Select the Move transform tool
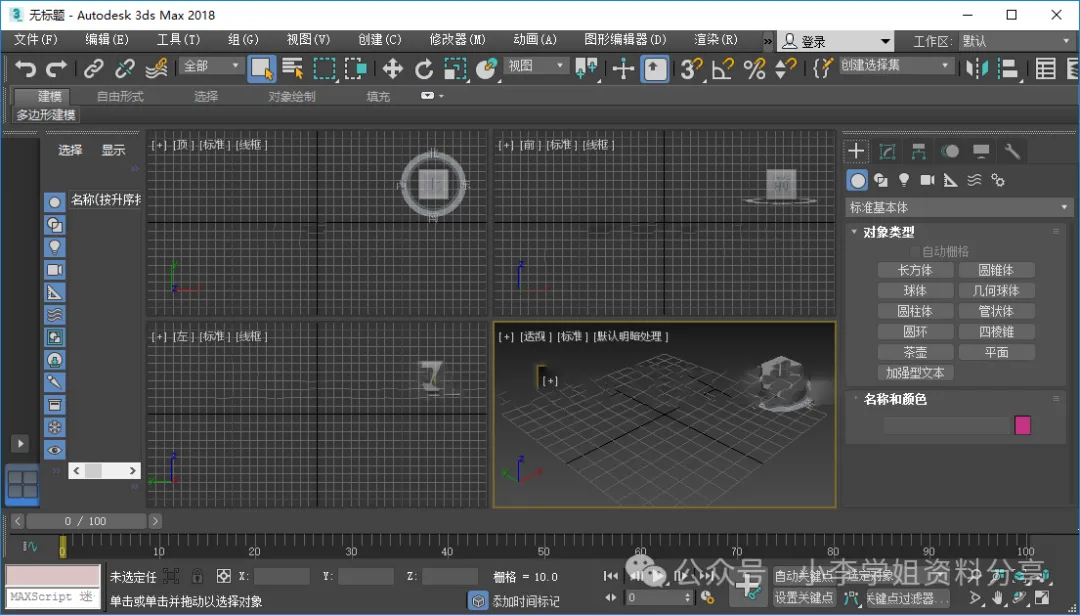1080x615 pixels. 393,68
